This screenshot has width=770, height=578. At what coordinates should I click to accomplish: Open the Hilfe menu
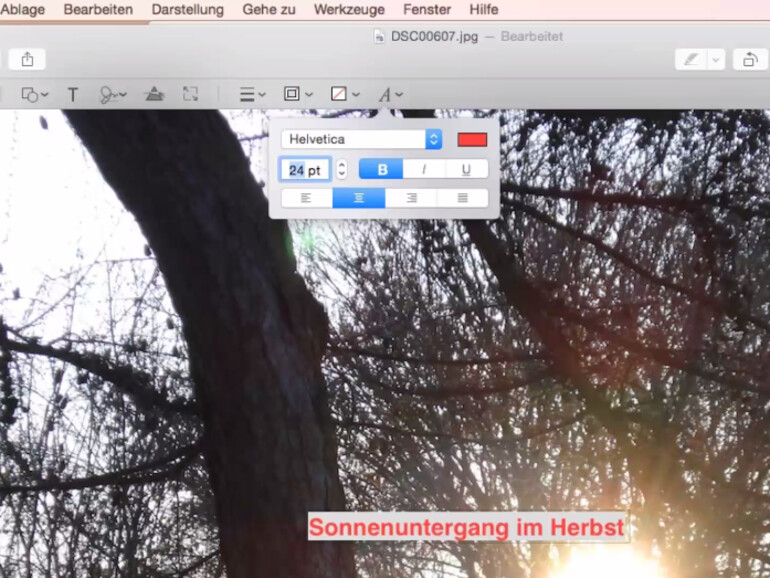click(x=484, y=9)
